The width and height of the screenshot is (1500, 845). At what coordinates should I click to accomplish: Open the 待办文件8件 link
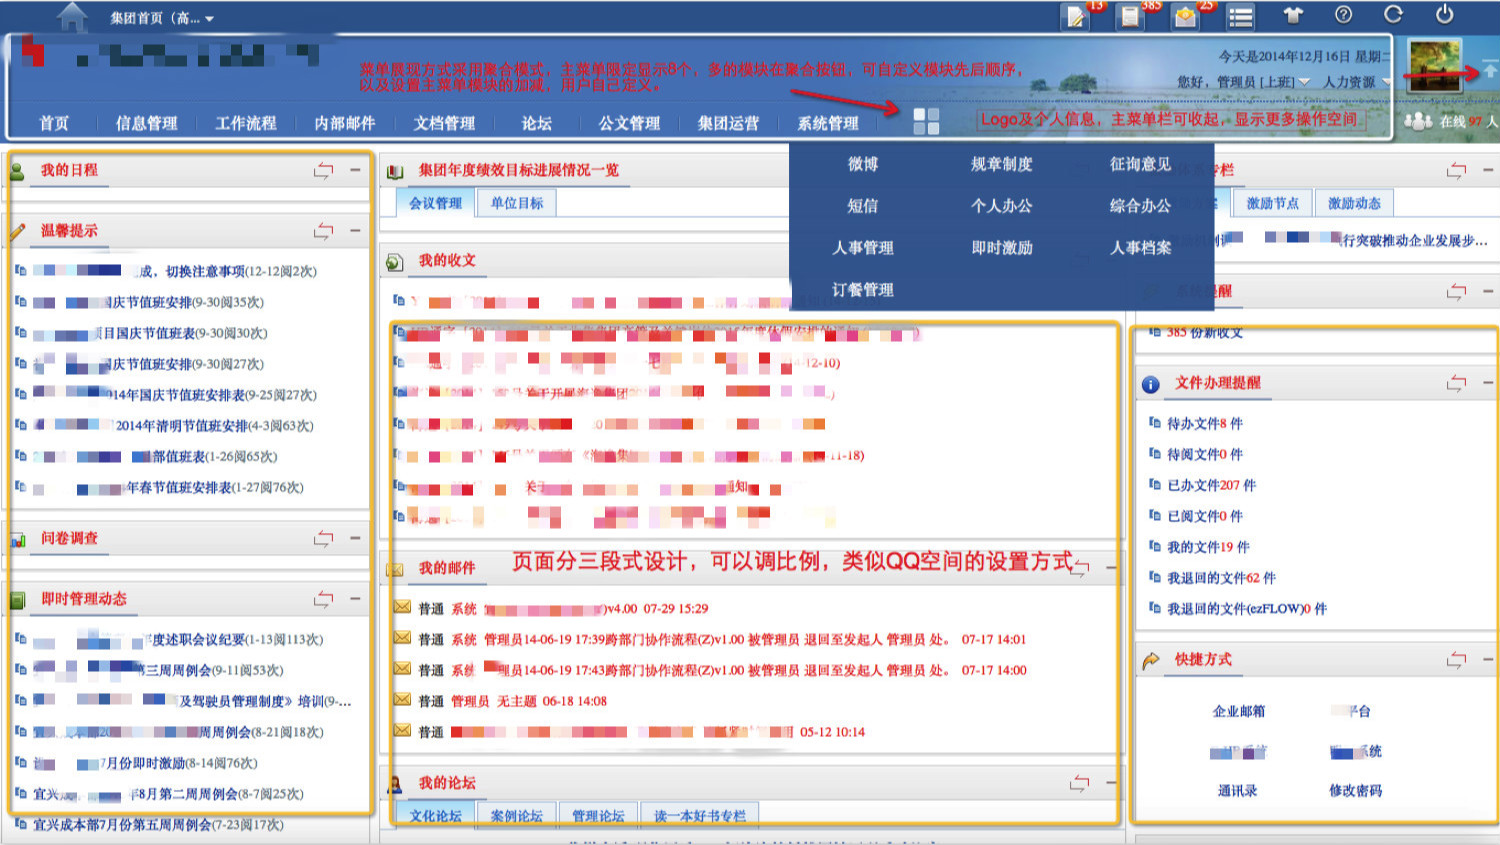point(1204,423)
